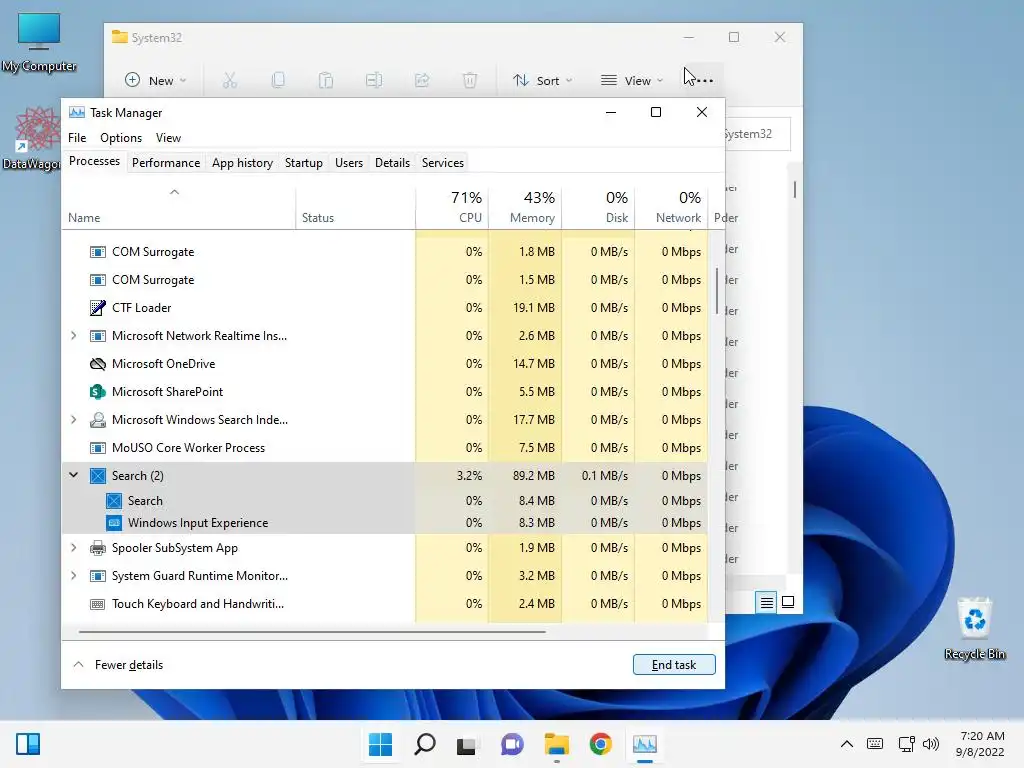The image size is (1024, 768).
Task: Select the Microsoft OneDrive cloud icon
Action: click(x=97, y=364)
